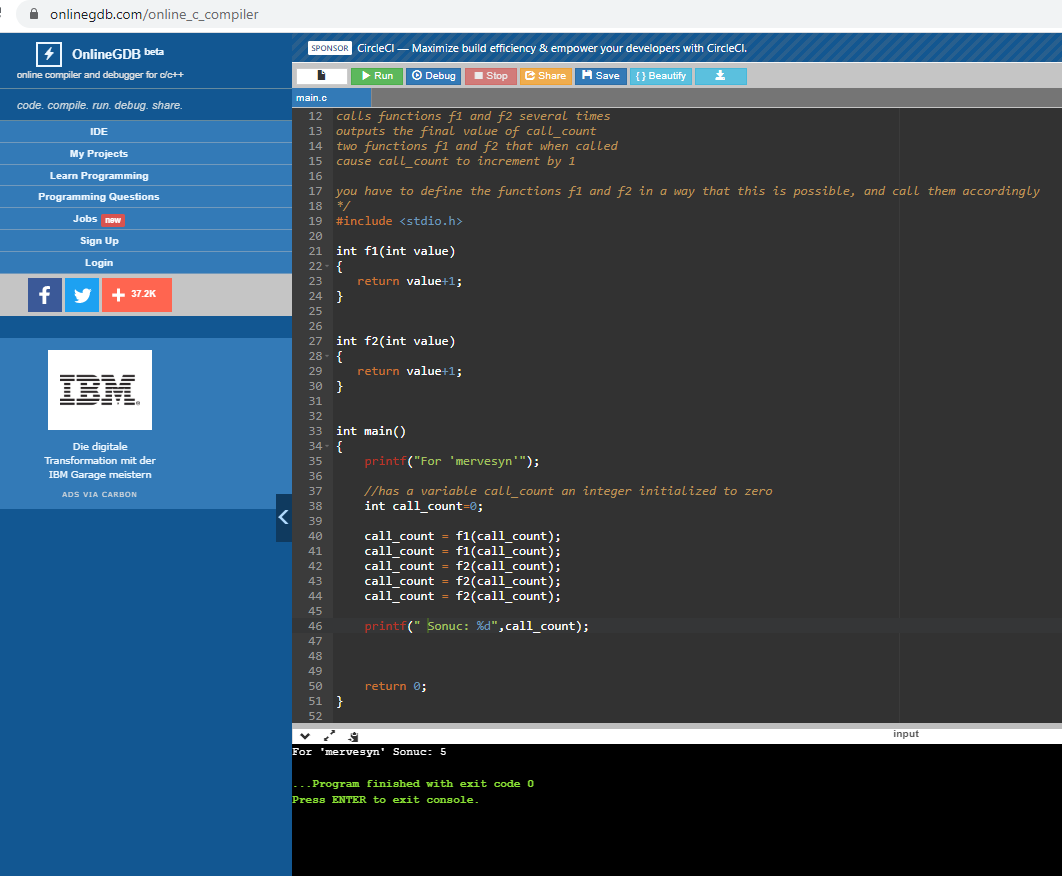Share the code via Share button
The image size is (1062, 876).
(x=545, y=76)
